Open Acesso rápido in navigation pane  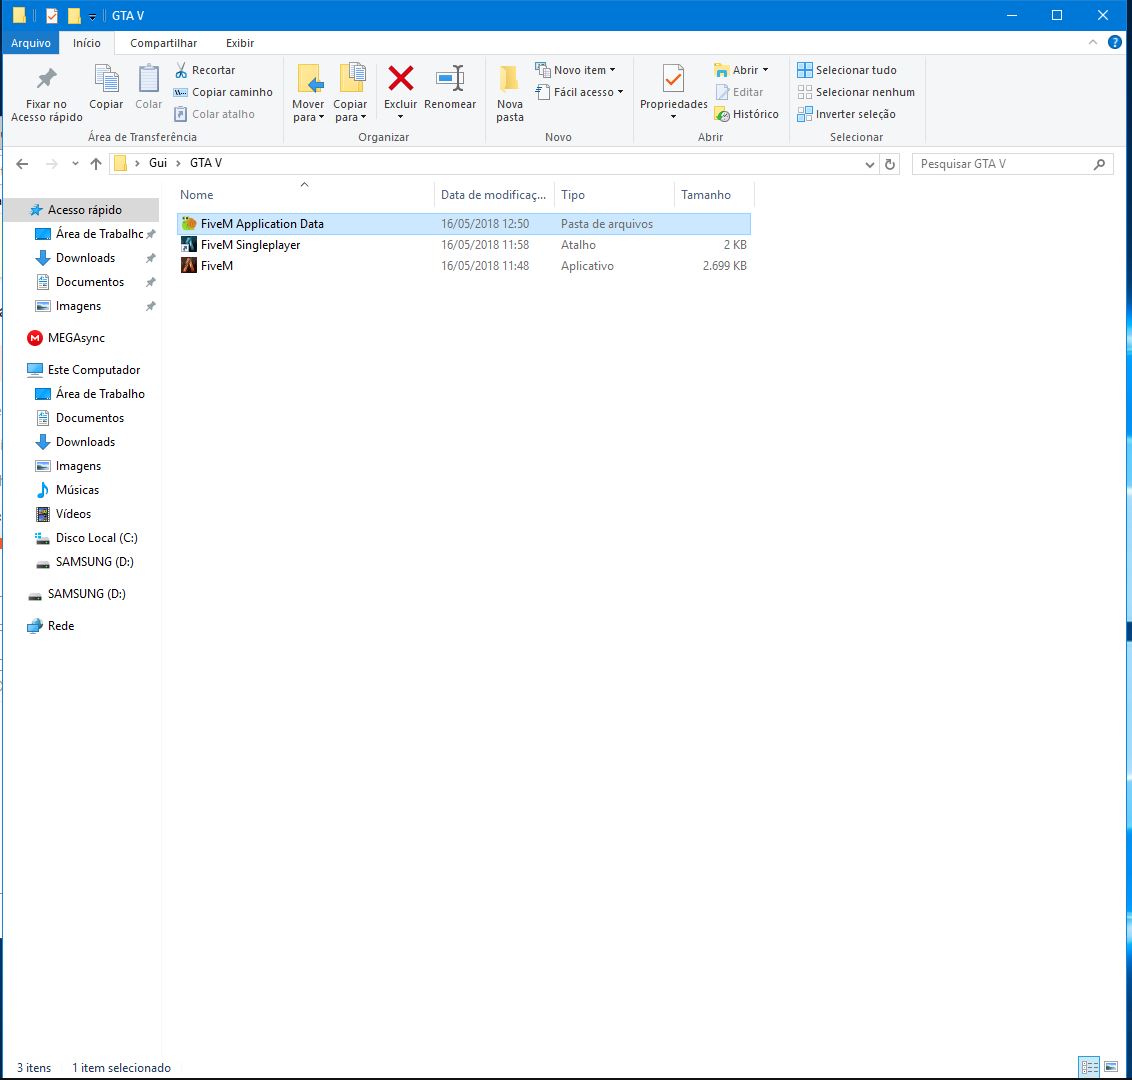(x=84, y=209)
